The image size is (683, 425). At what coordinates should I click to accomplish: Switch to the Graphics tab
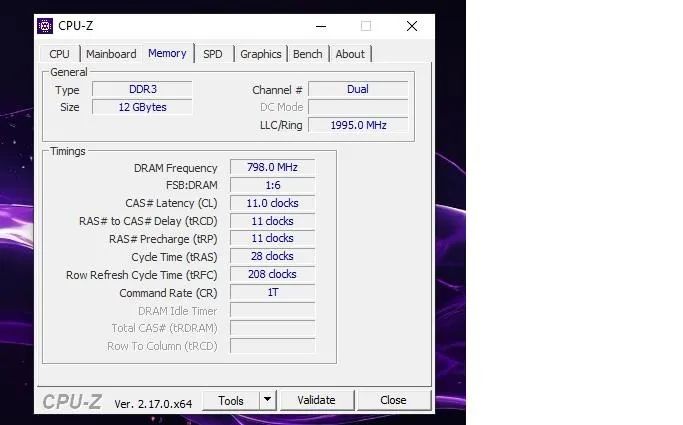[260, 54]
